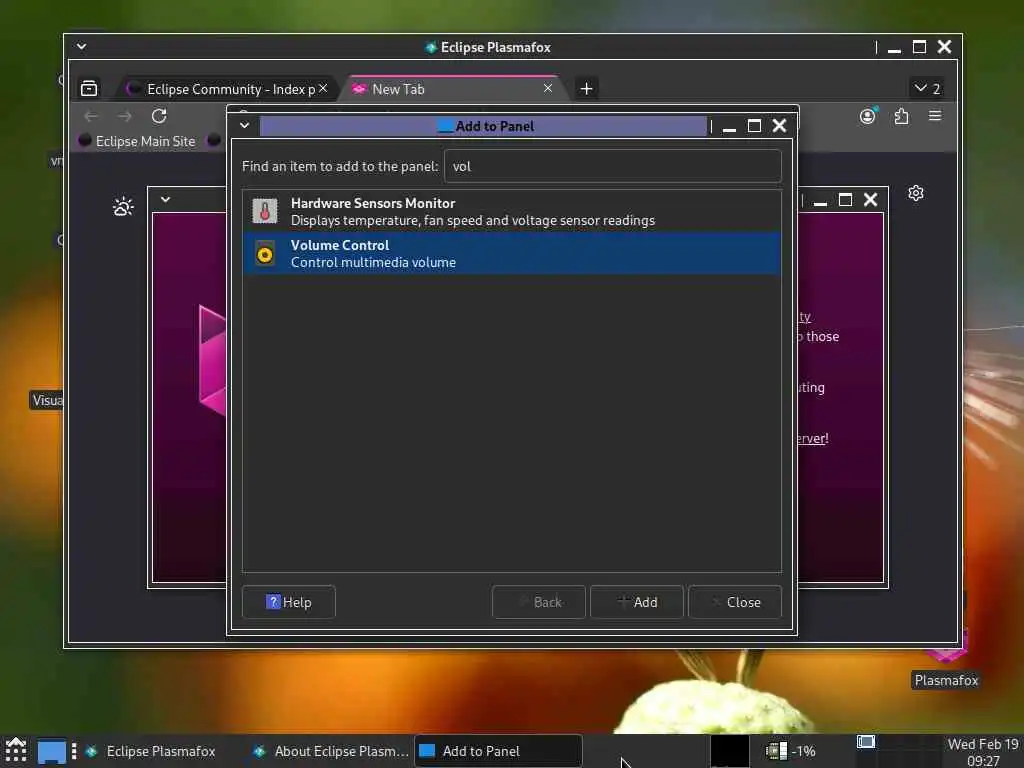The width and height of the screenshot is (1024, 768).
Task: Select the Volume Control list row
Action: pos(512,253)
